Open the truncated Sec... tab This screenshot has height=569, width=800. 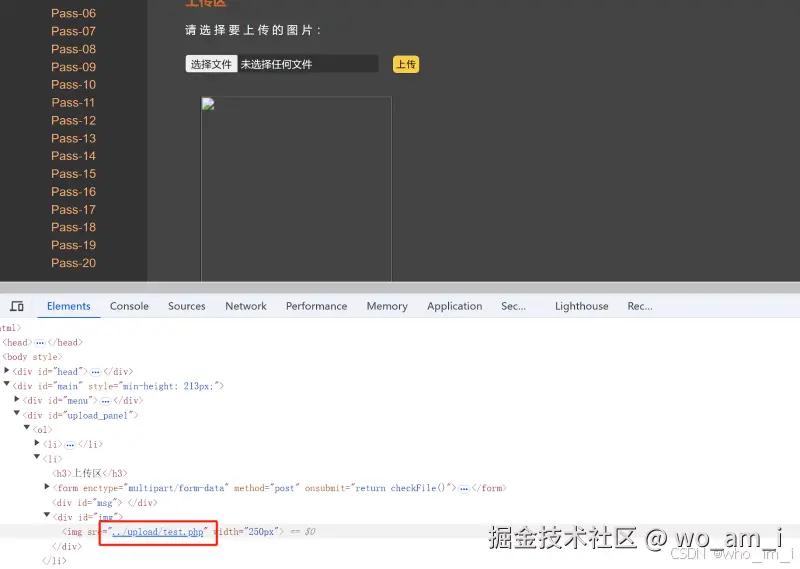(x=513, y=306)
